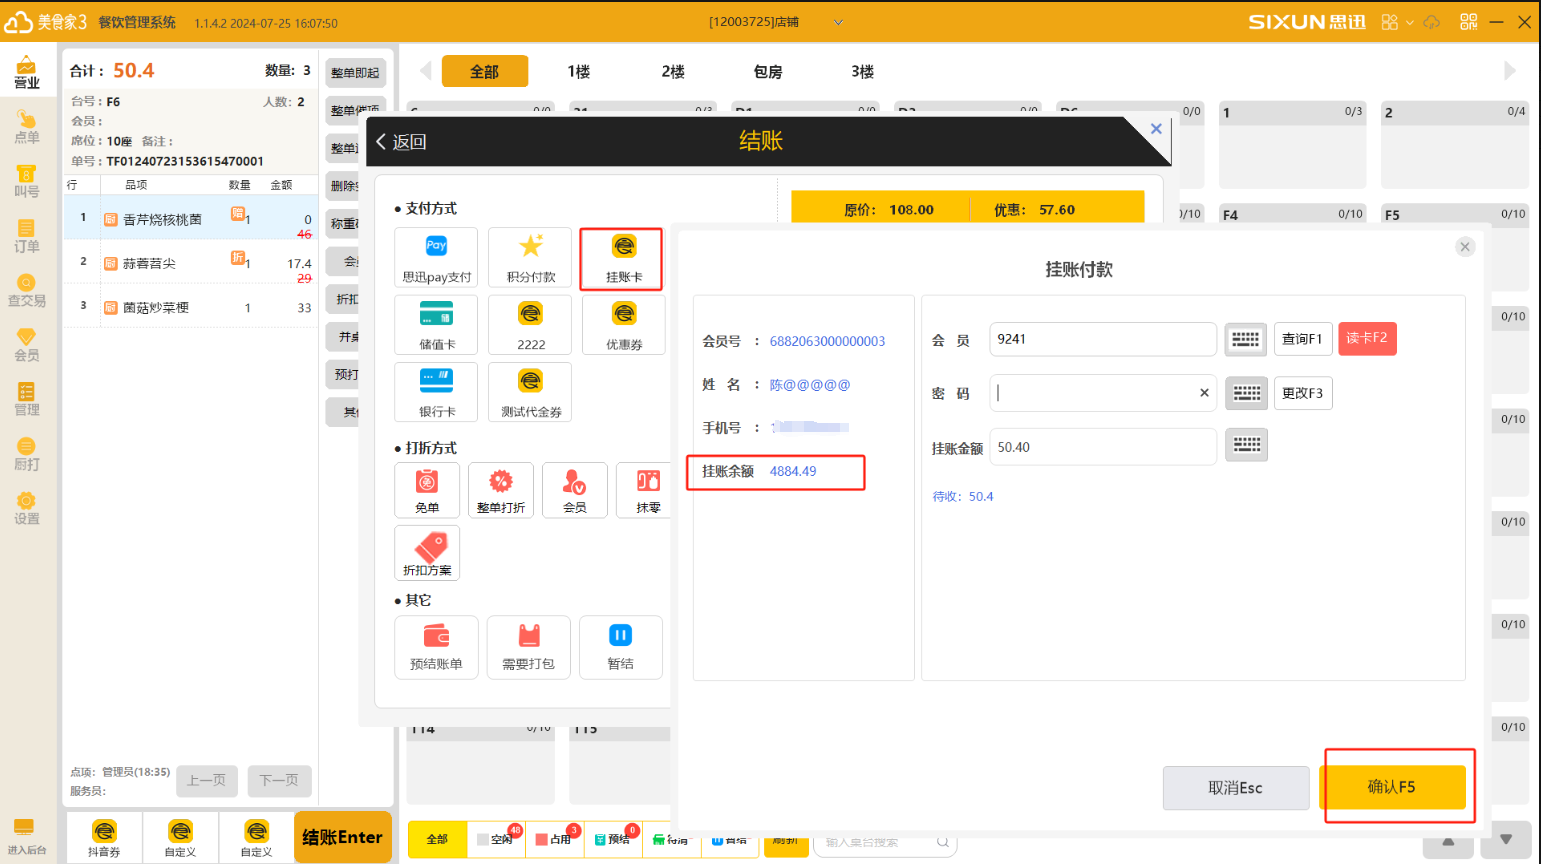The width and height of the screenshot is (1541, 864).
Task: Clear the 密码 field with X
Action: click(x=1204, y=393)
